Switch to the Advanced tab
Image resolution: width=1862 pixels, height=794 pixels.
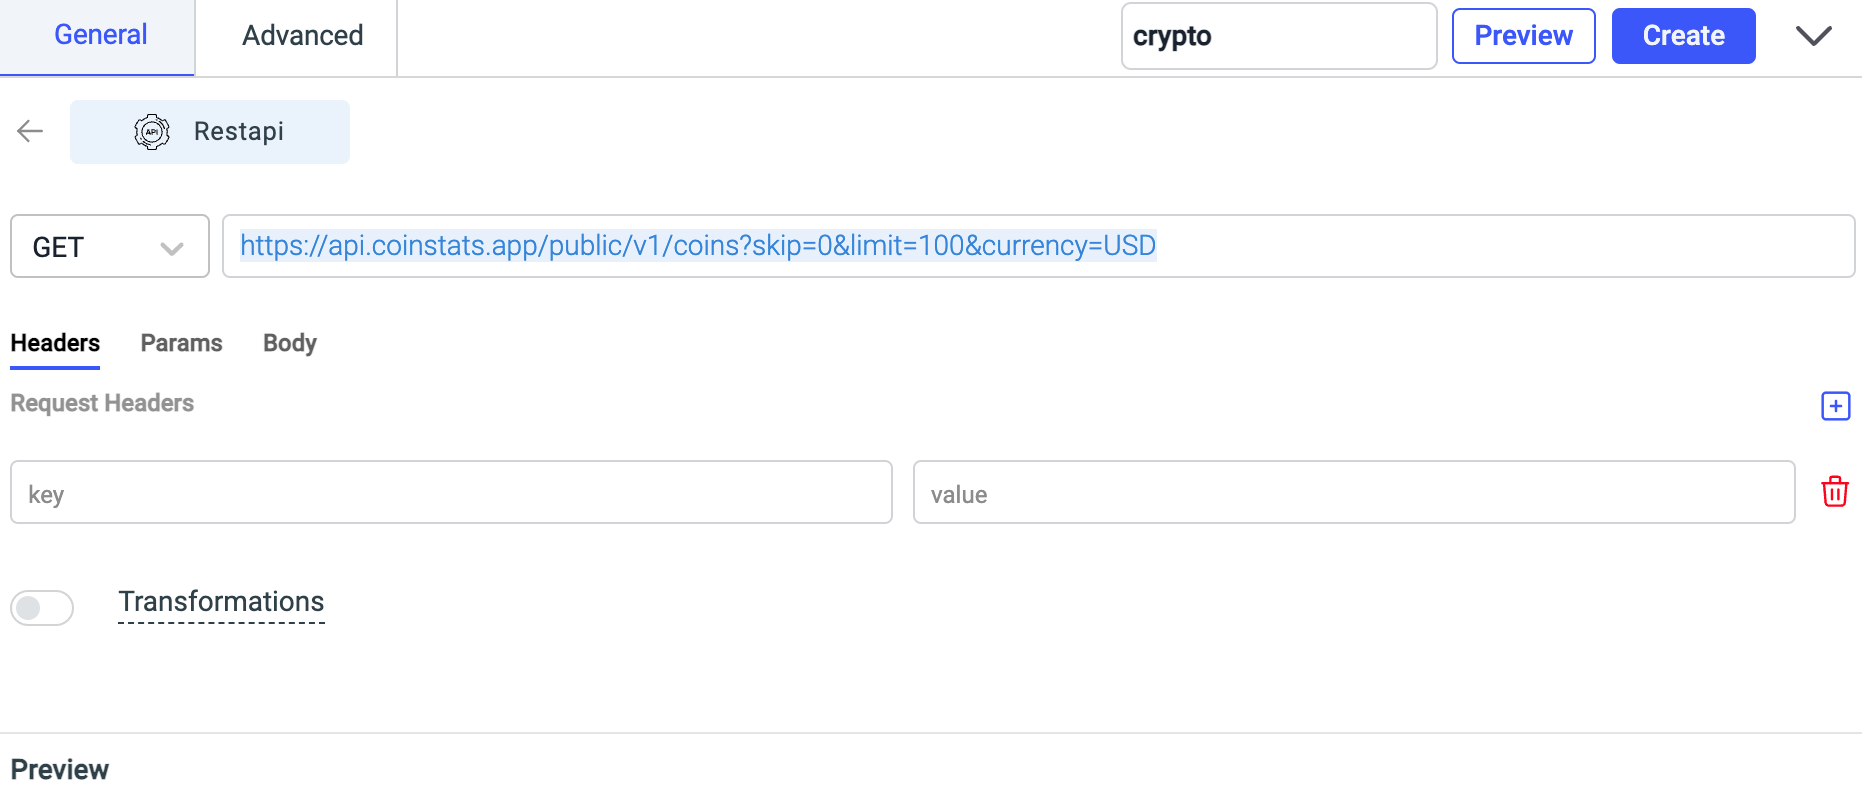click(302, 36)
